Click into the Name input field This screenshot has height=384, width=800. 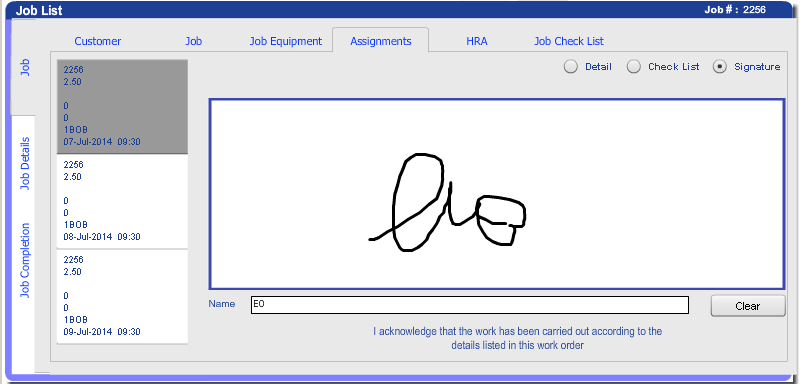pos(470,305)
